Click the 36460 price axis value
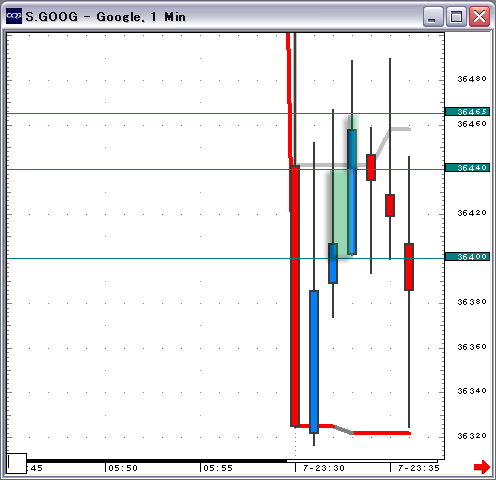Screen dimensions: 496x480 472,124
